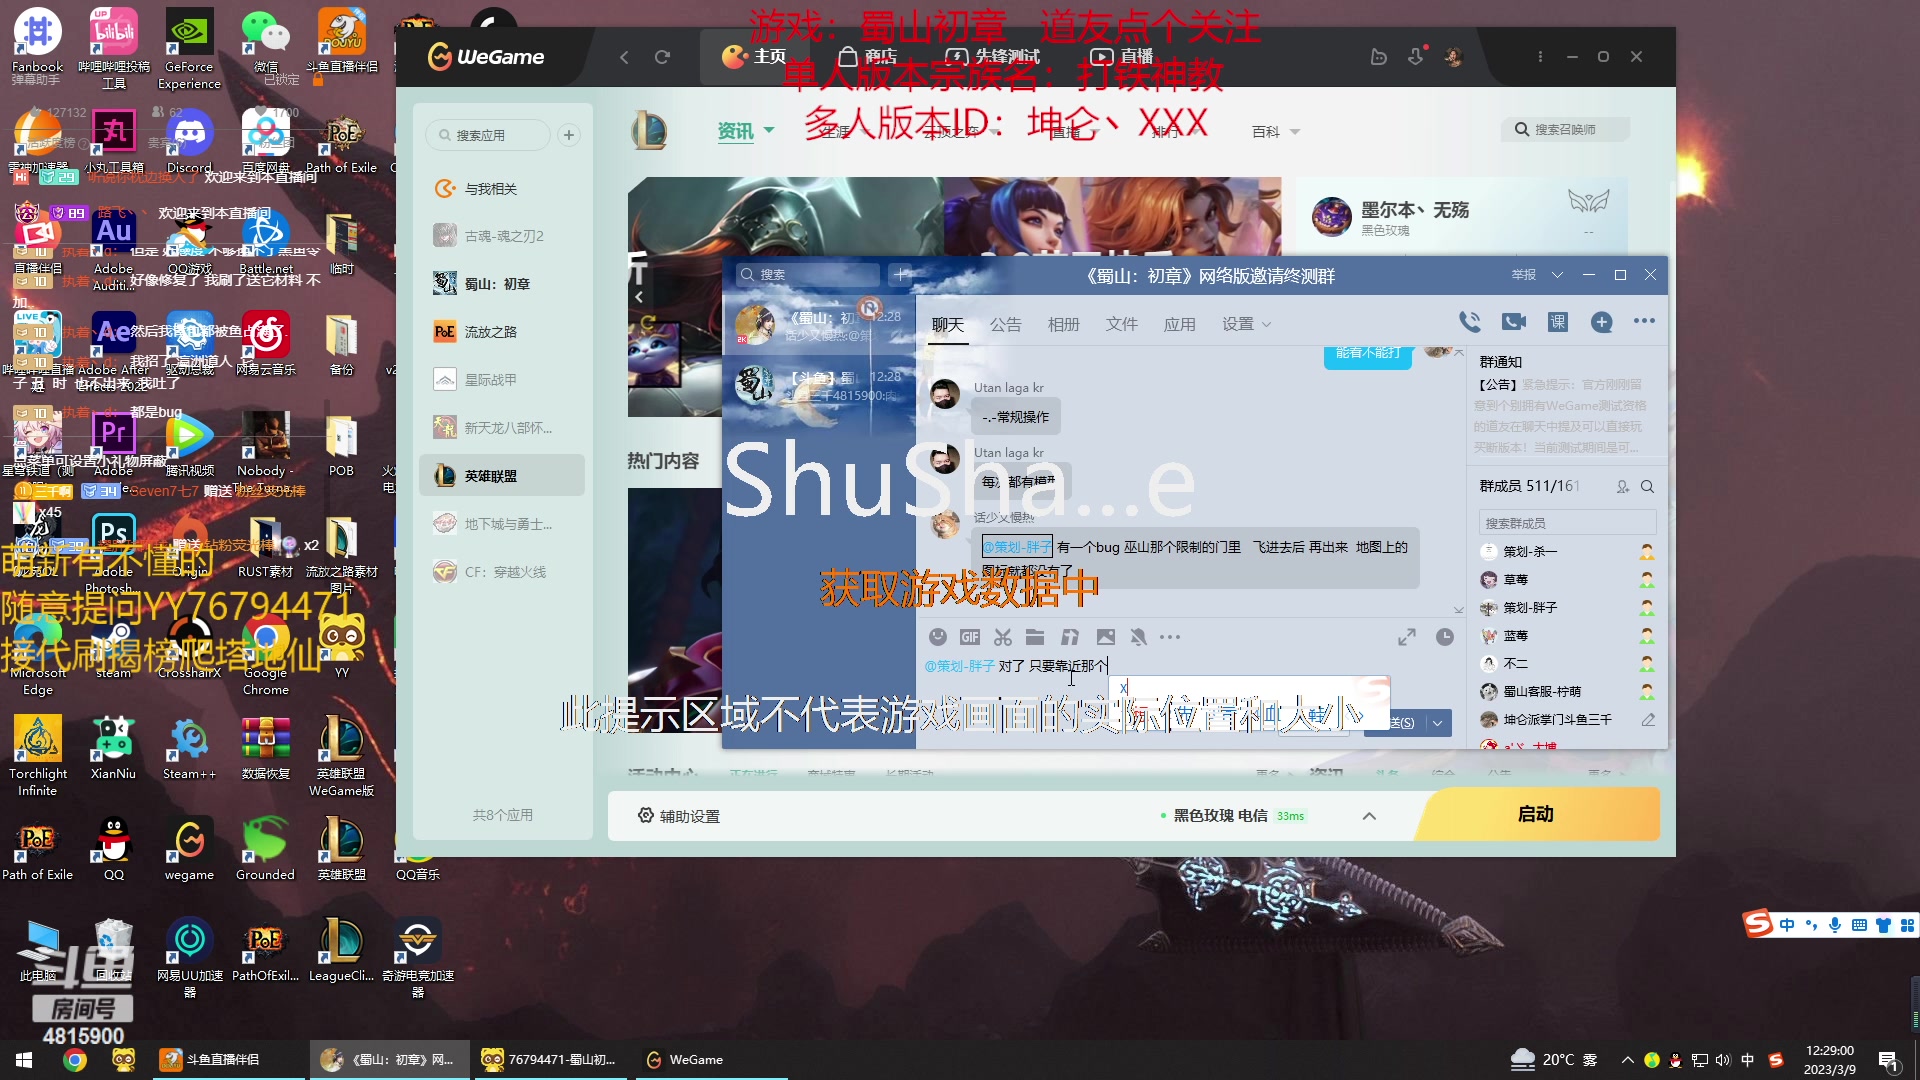Click the folder send-file icon in chat
Viewport: 1920px width, 1080px height.
(x=1035, y=637)
